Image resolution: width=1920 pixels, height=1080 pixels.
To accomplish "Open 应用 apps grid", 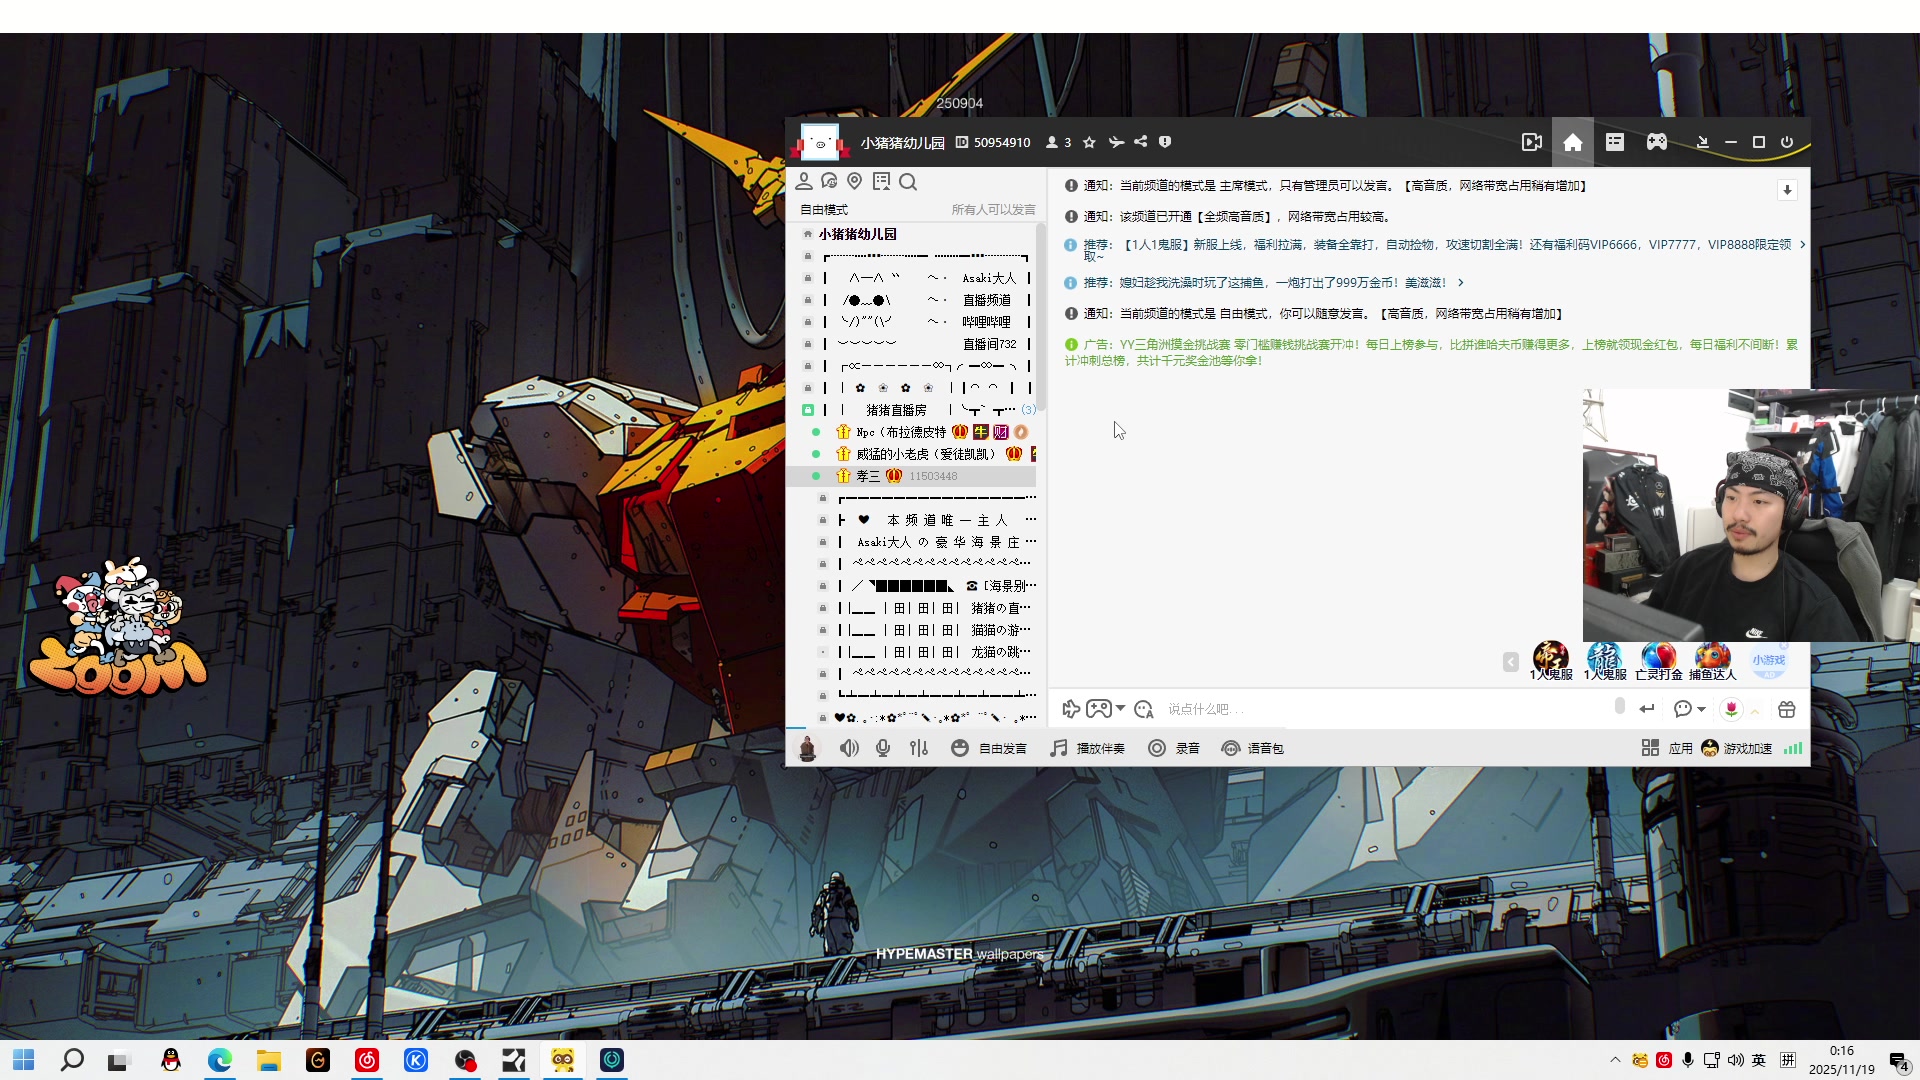I will 1666,748.
